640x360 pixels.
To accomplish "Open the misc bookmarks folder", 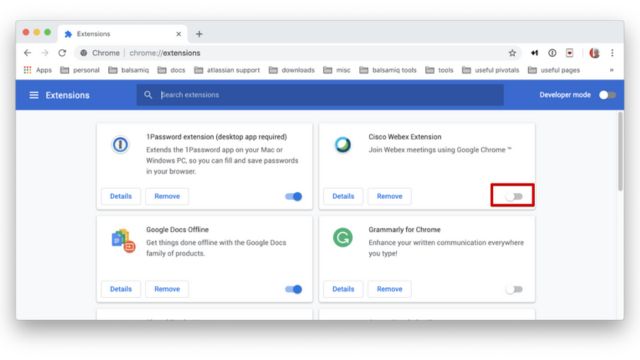I will 337,70.
